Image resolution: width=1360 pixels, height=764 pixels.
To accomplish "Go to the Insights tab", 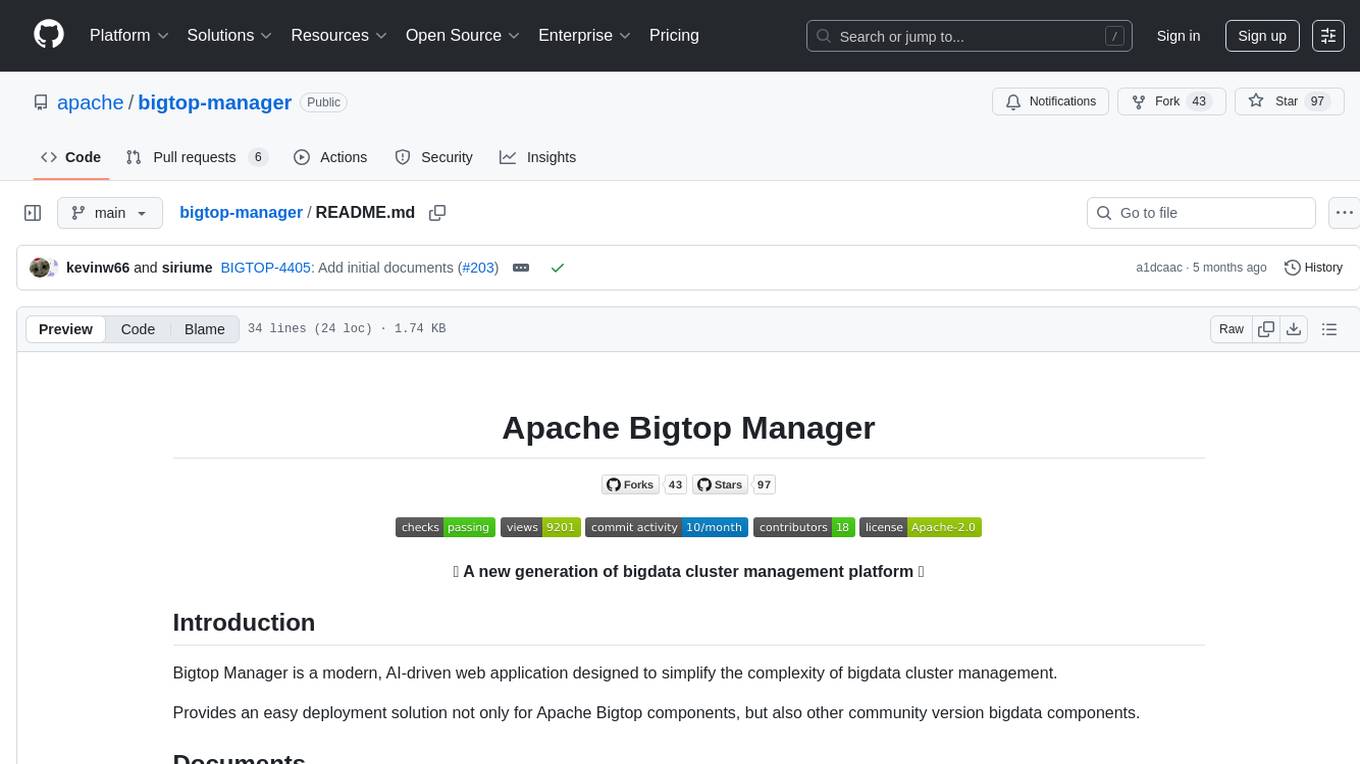I will point(538,157).
